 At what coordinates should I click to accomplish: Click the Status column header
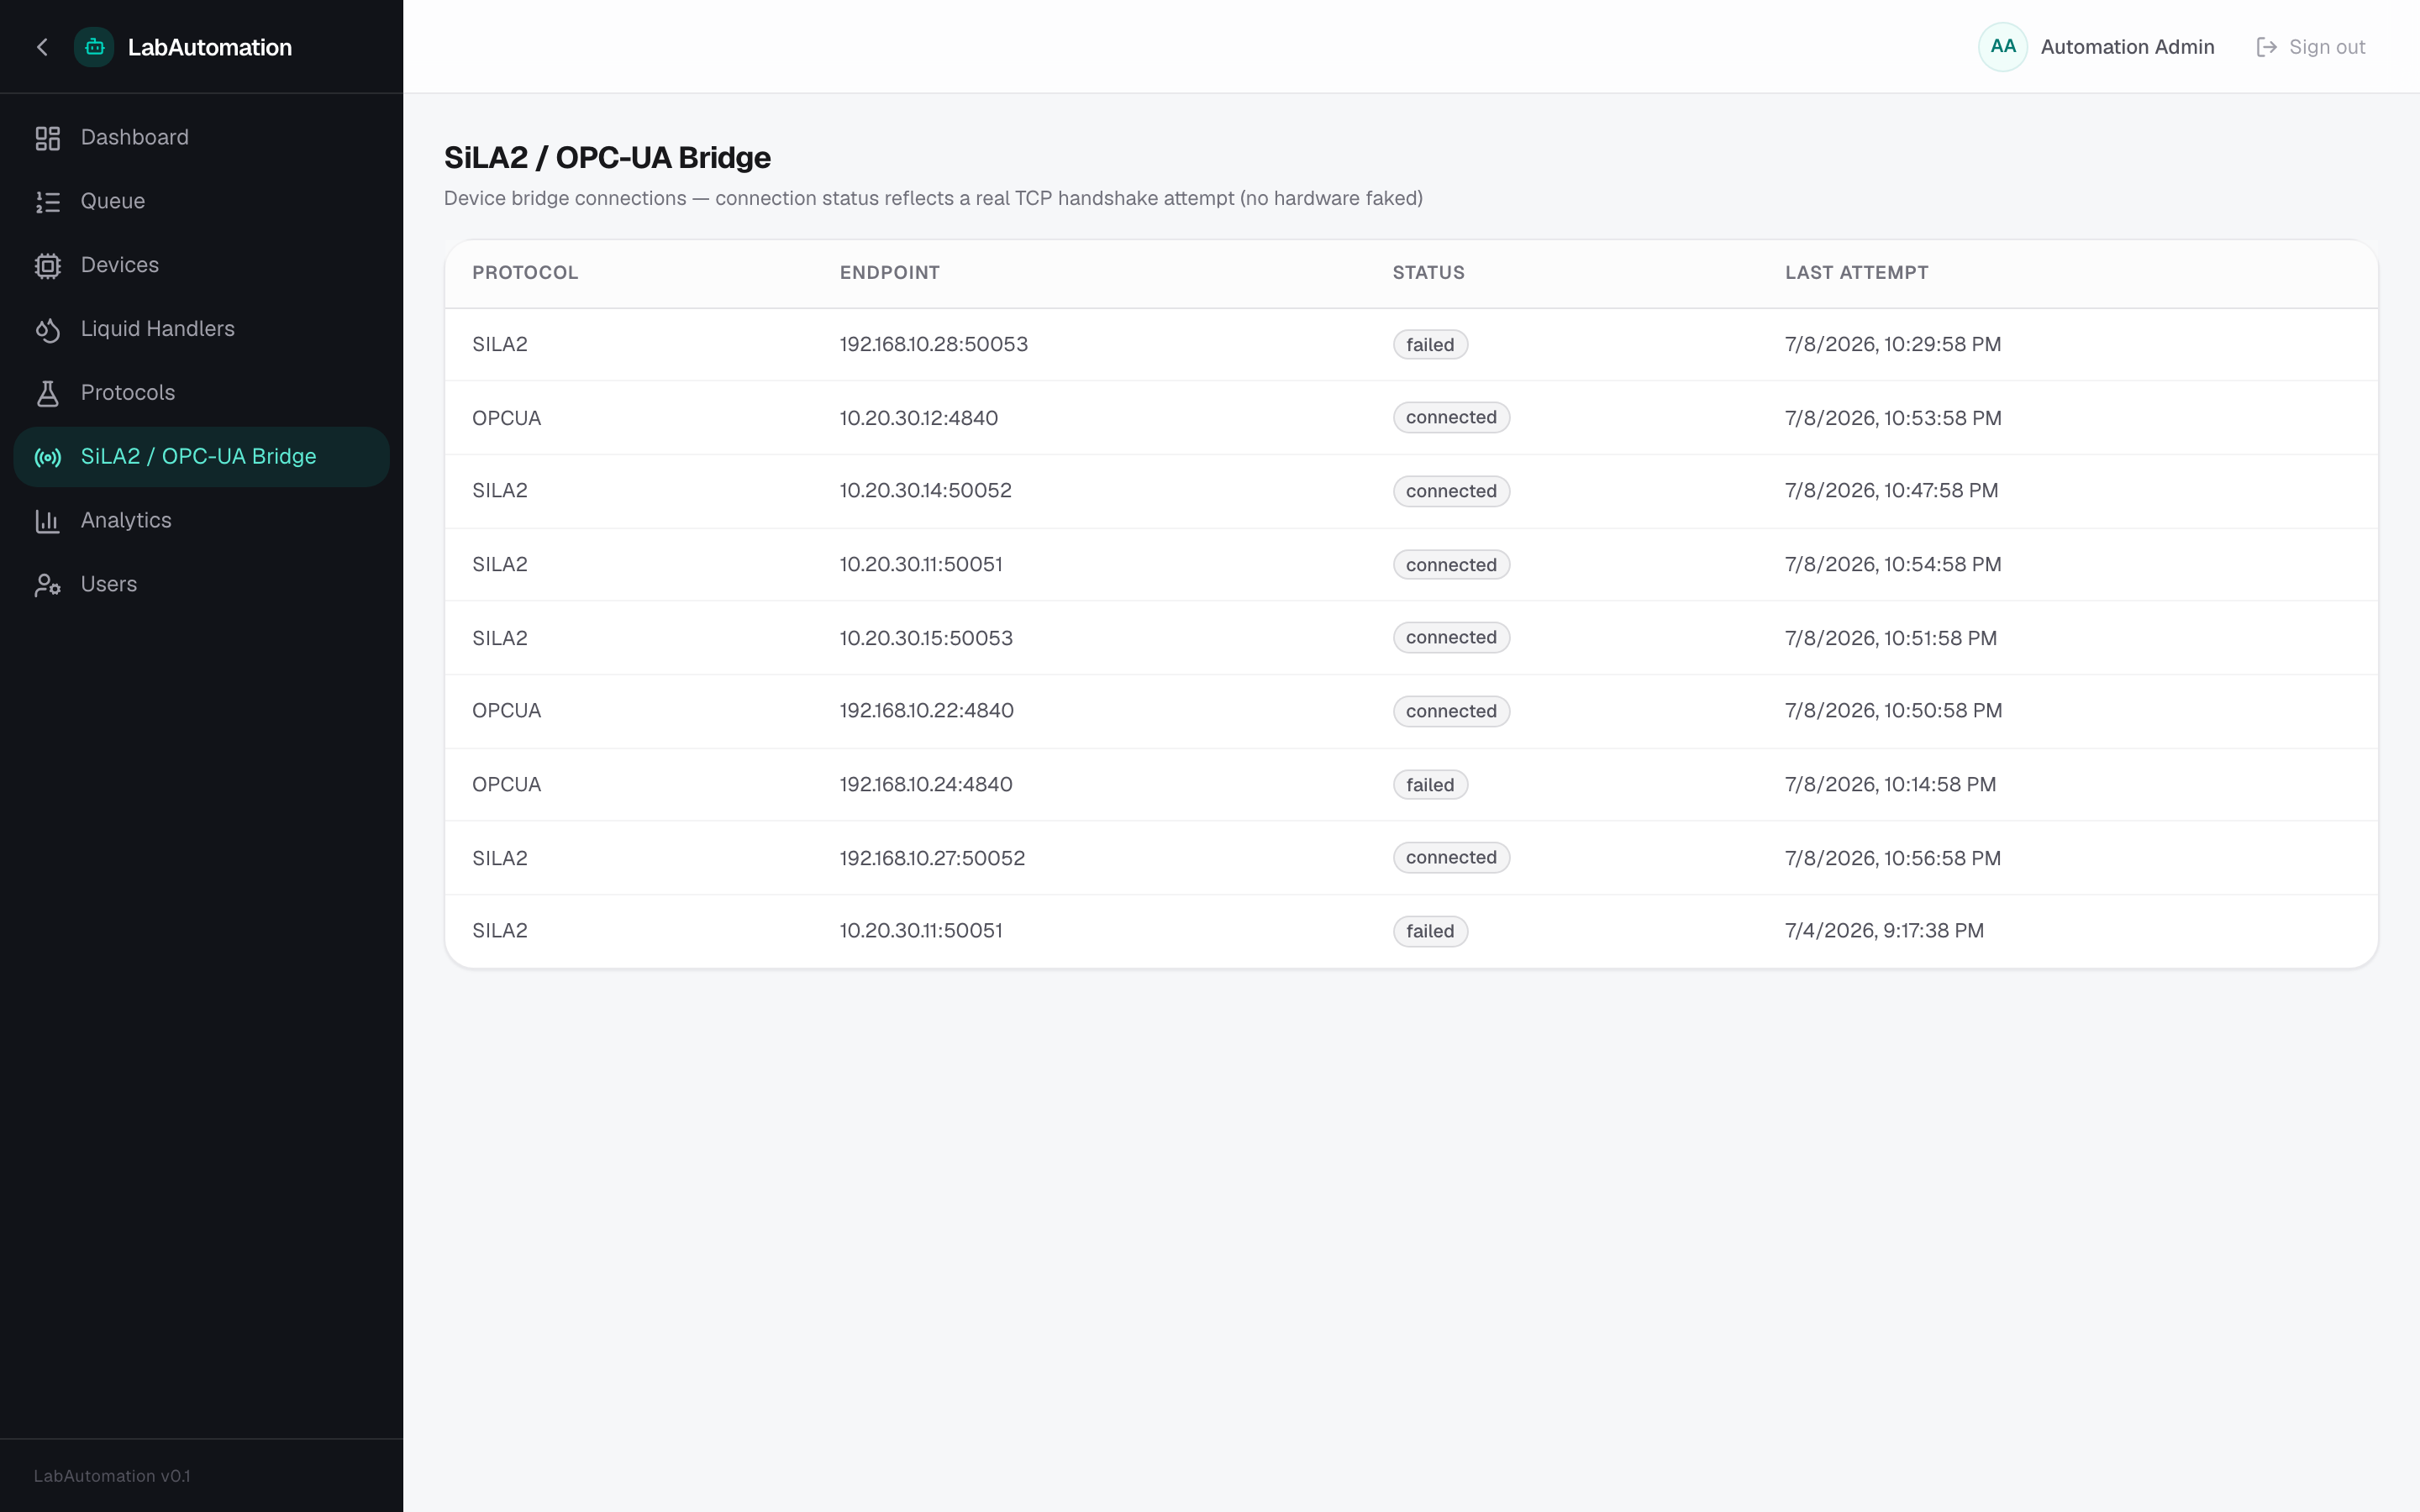point(1428,273)
